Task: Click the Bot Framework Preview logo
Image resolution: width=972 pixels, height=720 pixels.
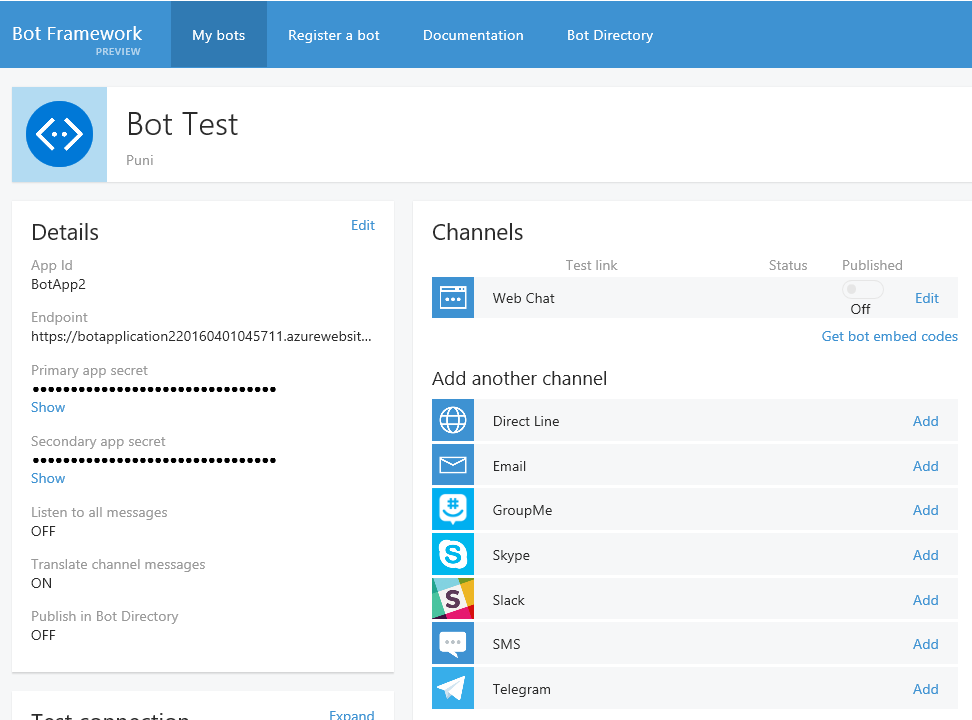Action: pyautogui.click(x=77, y=40)
